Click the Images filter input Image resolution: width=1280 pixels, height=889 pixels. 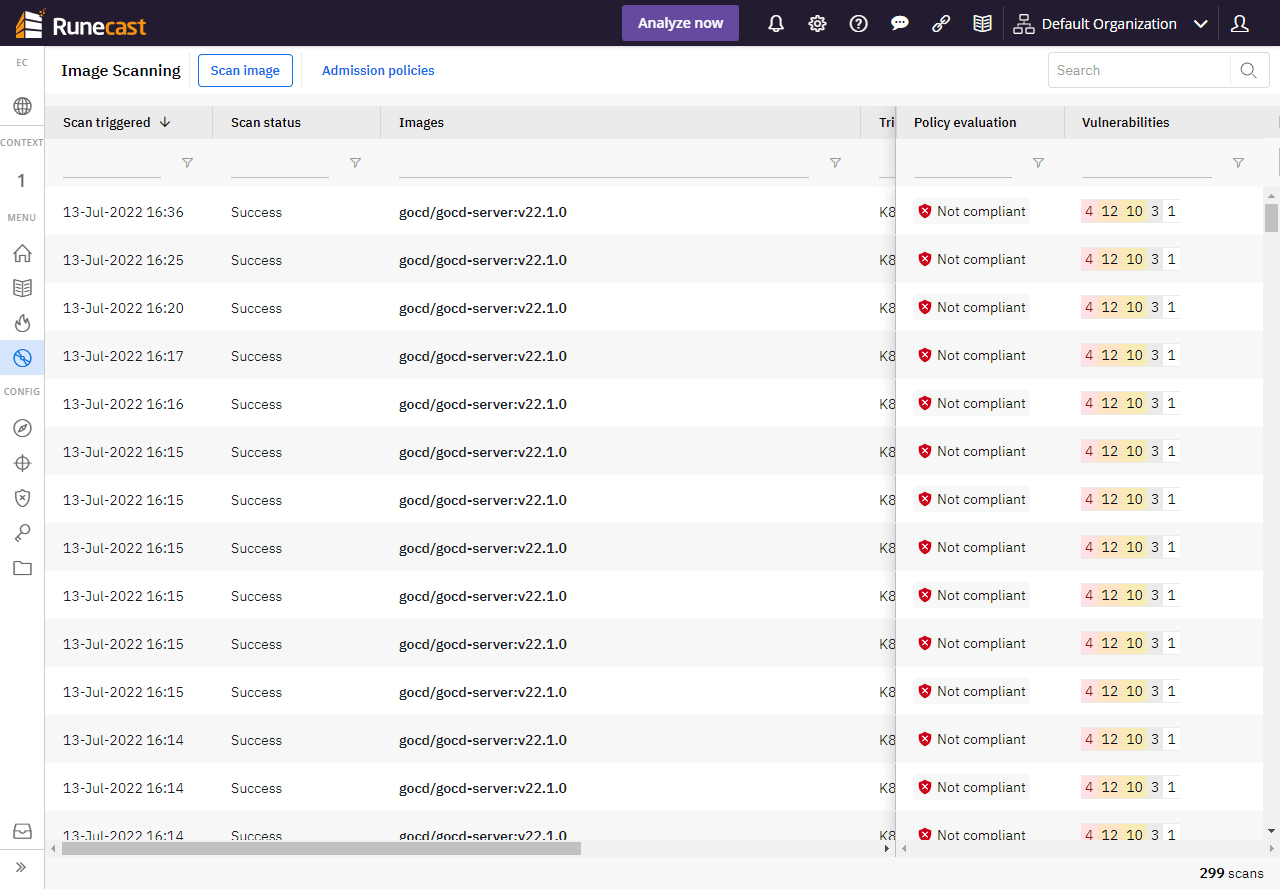(604, 164)
